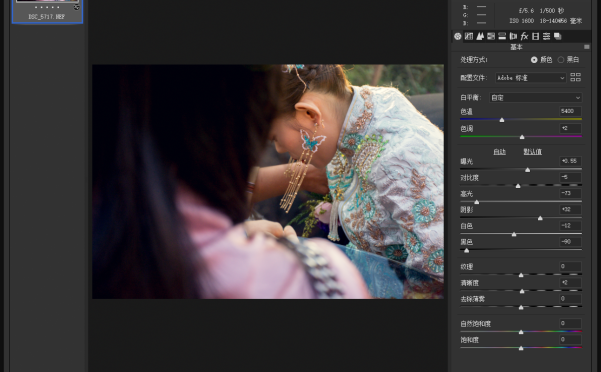Click the 对比度 contrast slider handle
Image resolution: width=601 pixels, height=372 pixels.
518,186
